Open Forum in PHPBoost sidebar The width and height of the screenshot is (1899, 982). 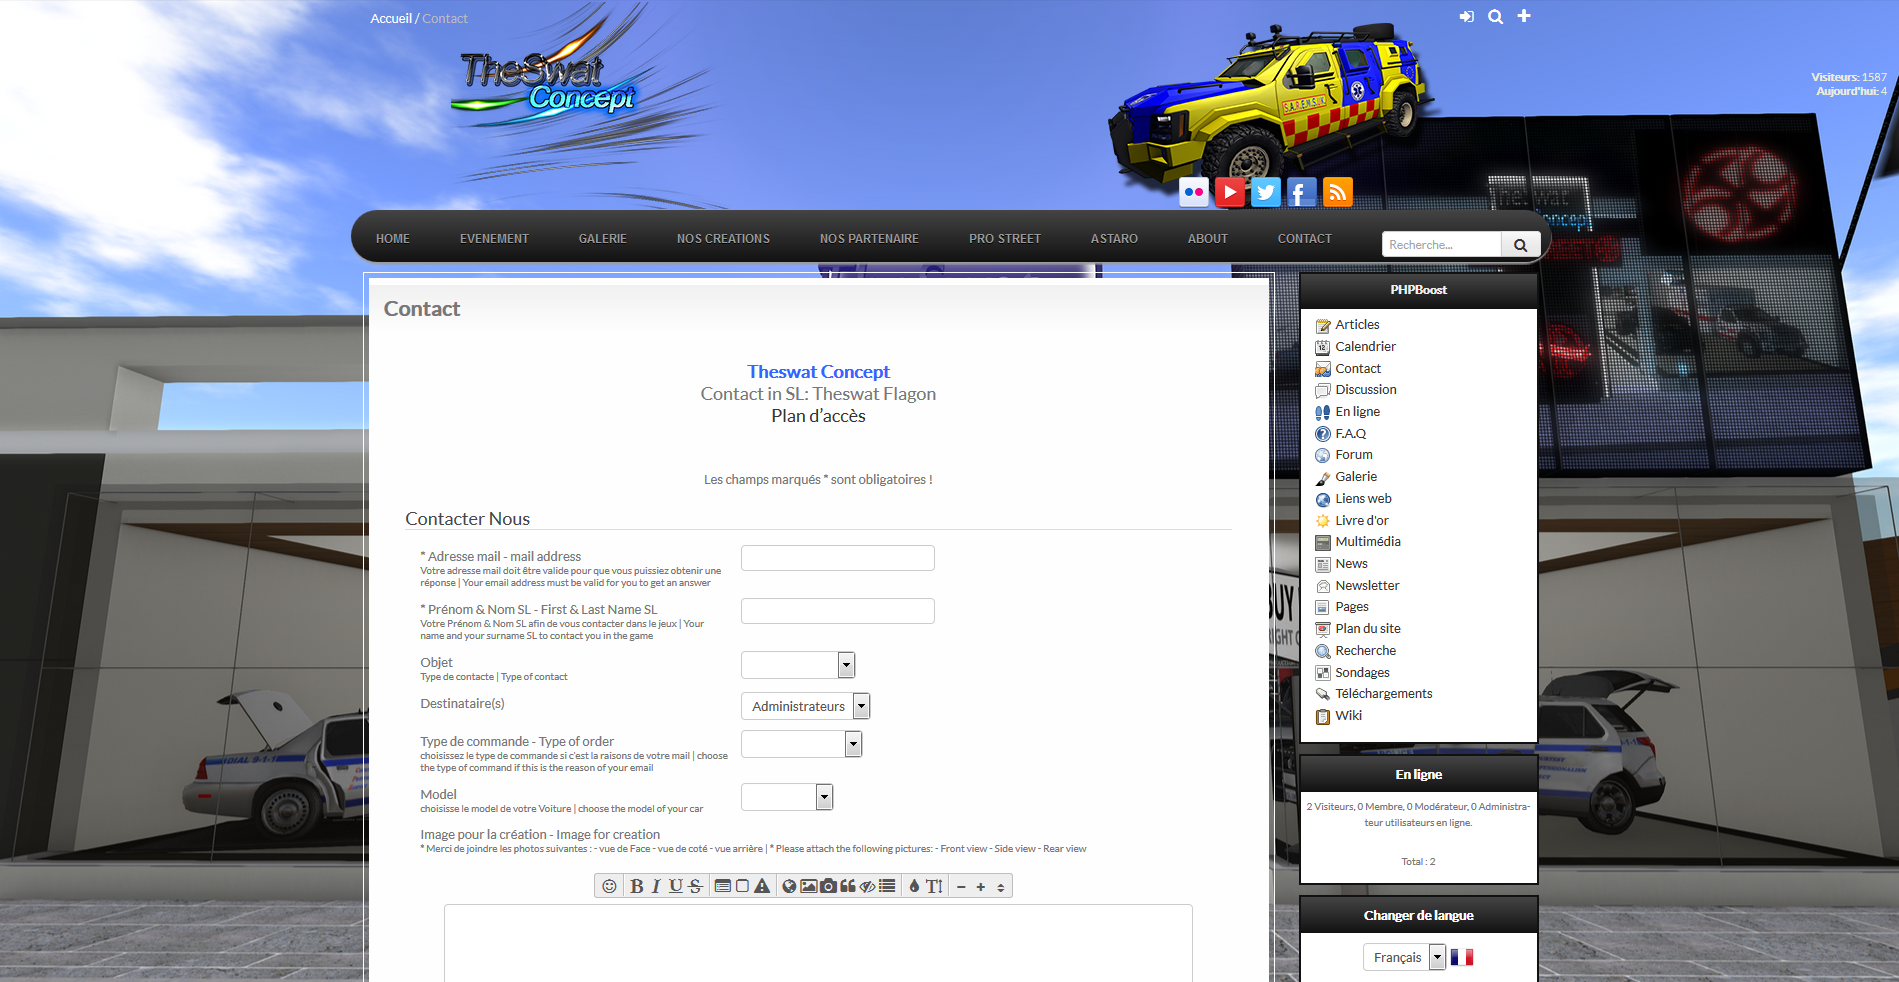1354,455
